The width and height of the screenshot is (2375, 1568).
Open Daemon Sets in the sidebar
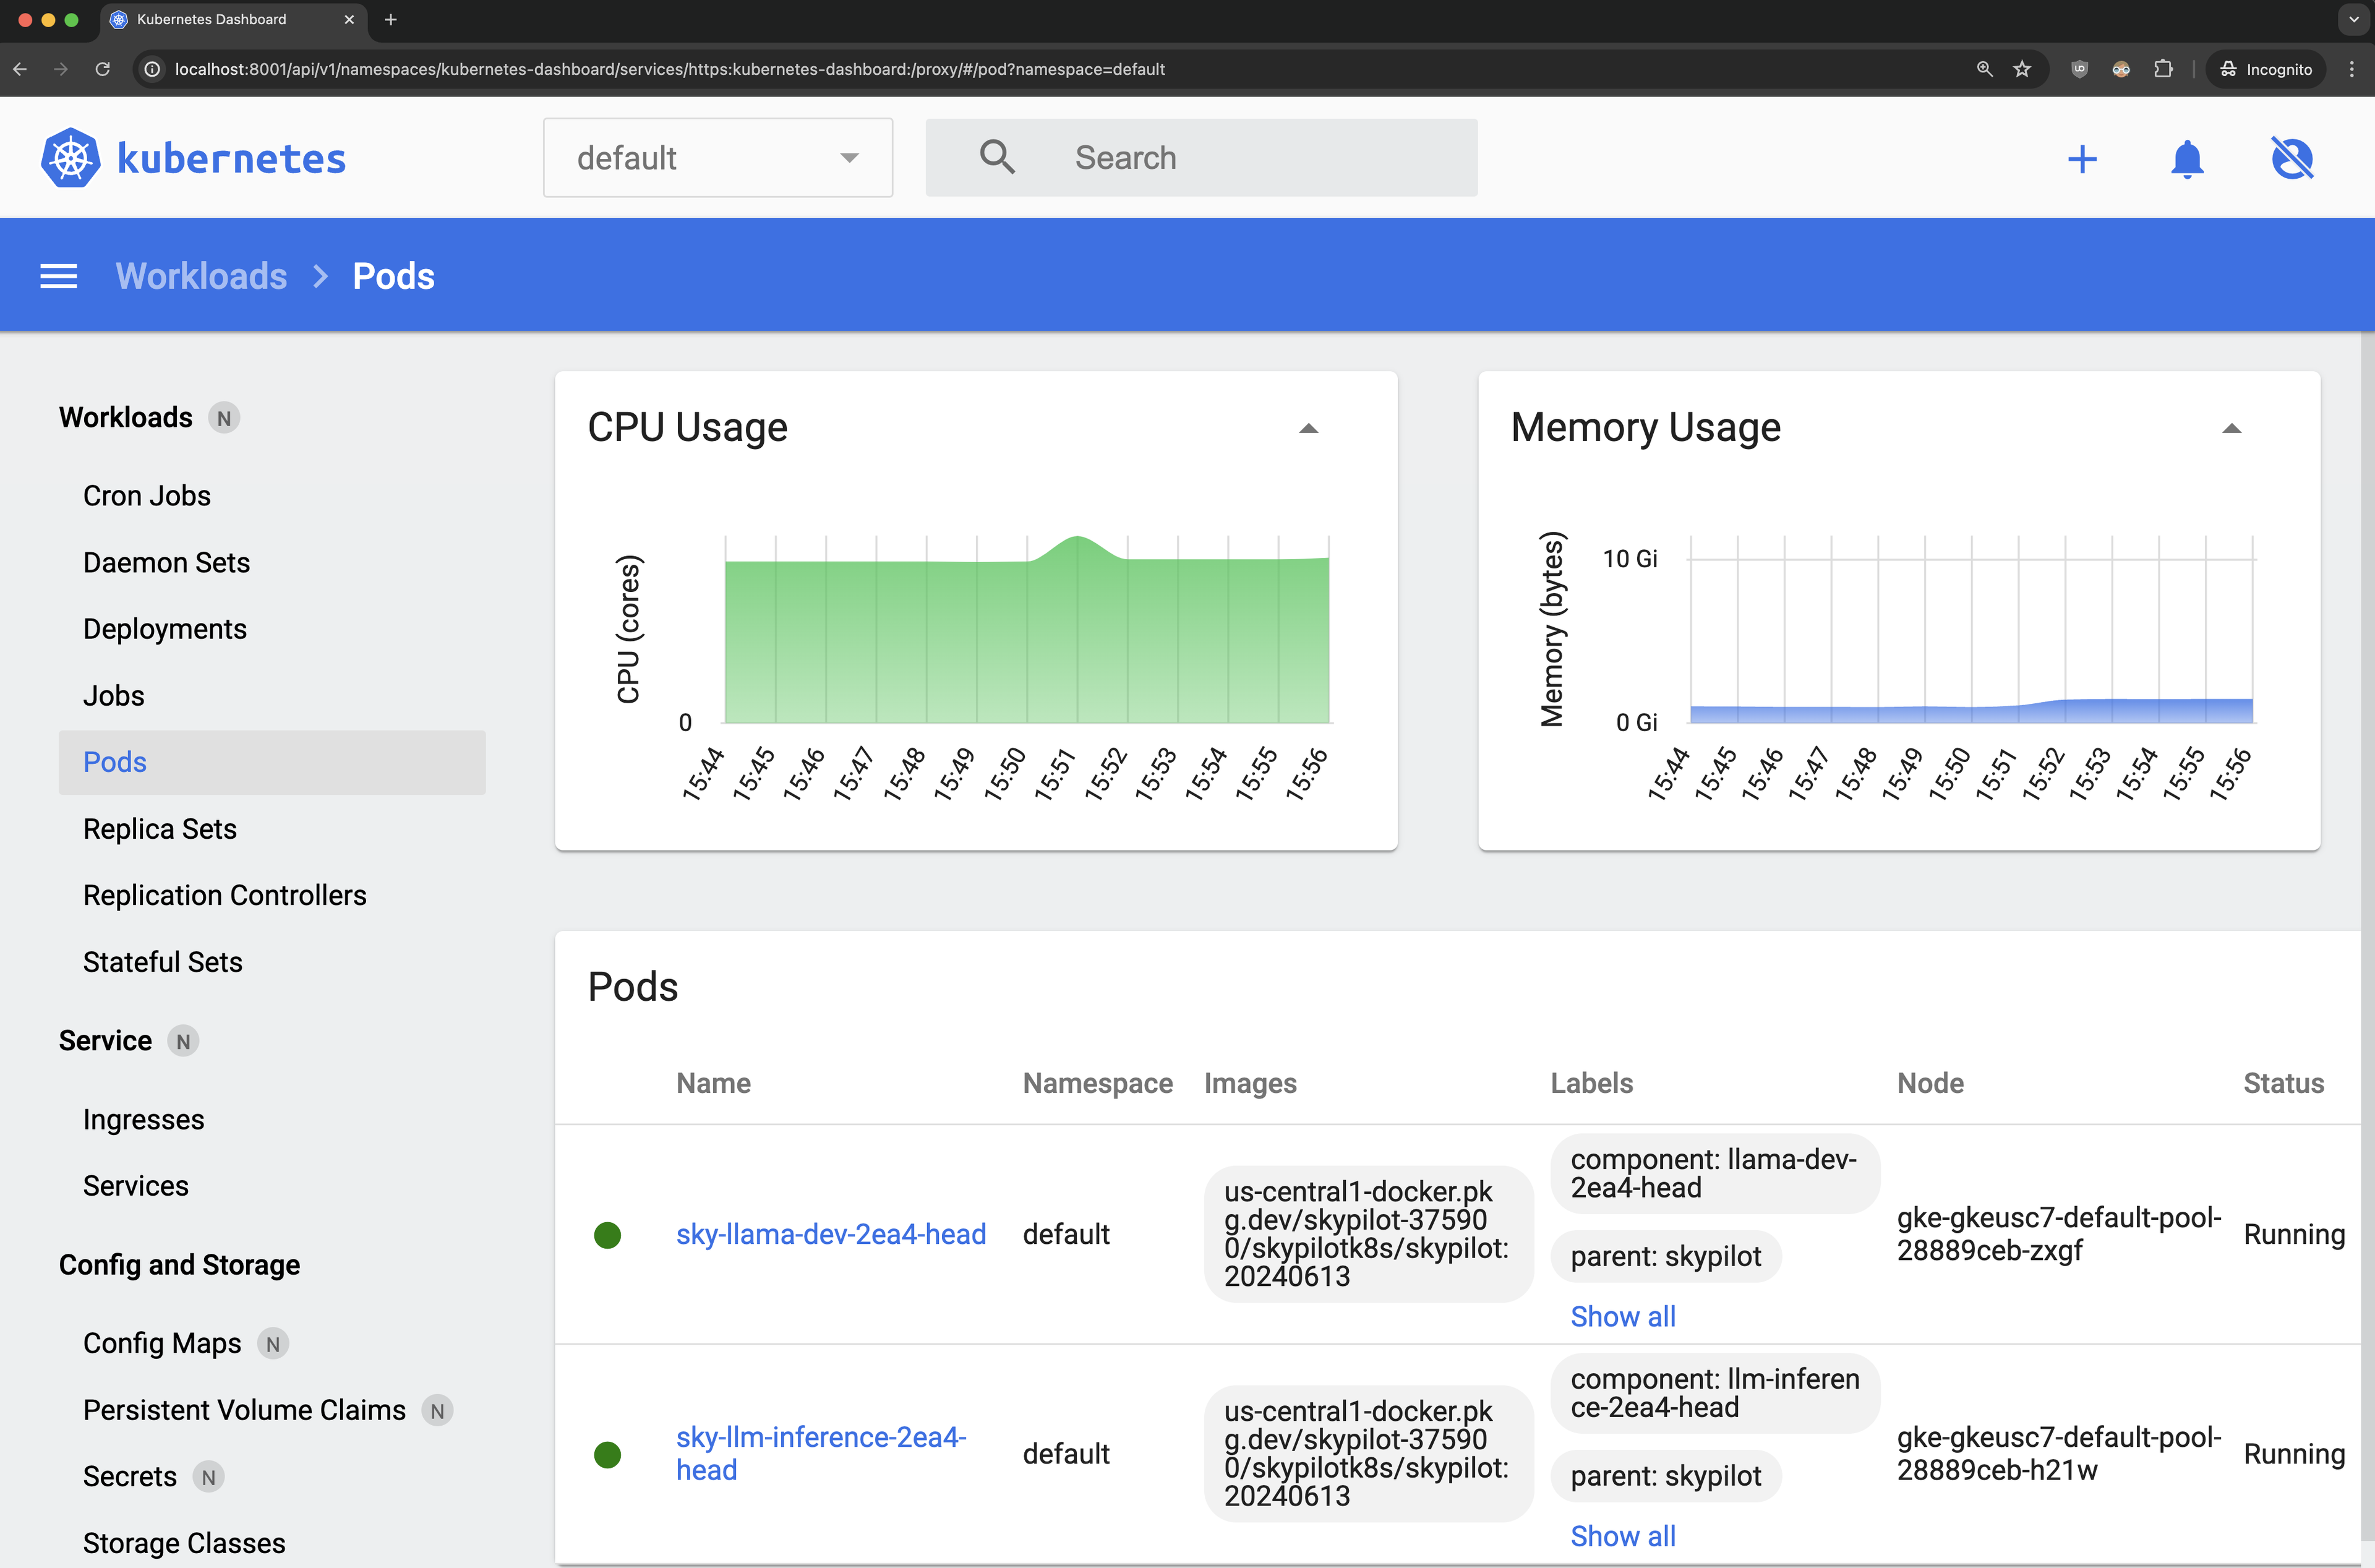[x=166, y=562]
